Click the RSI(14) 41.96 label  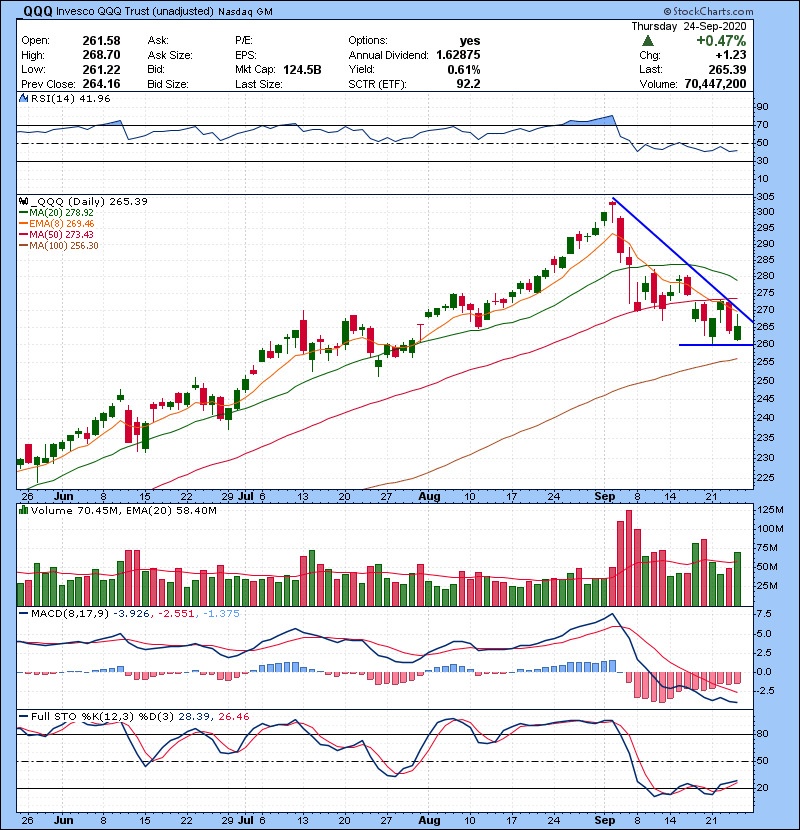70,98
